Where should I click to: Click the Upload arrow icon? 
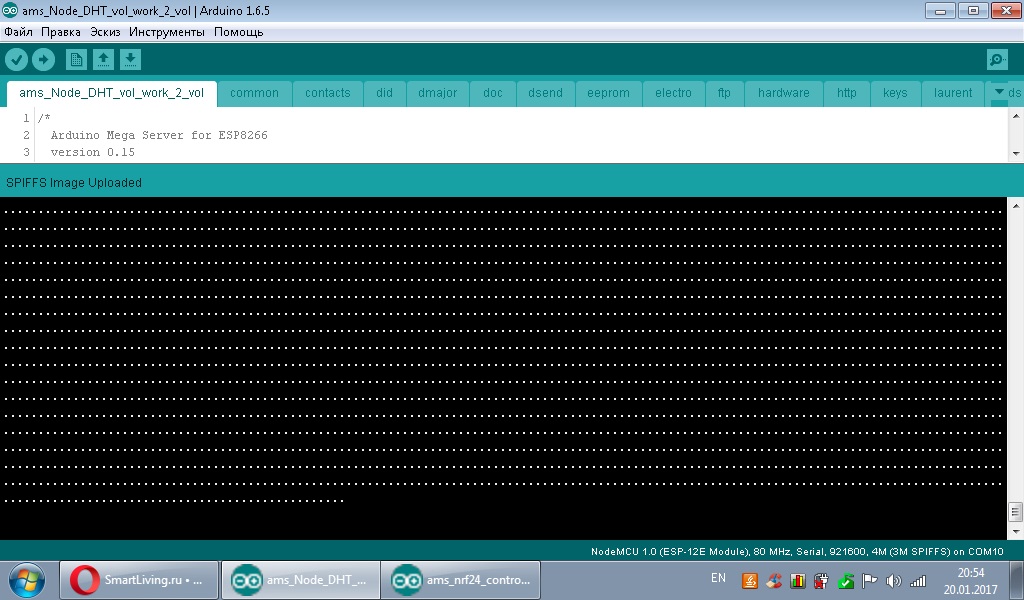coord(43,60)
